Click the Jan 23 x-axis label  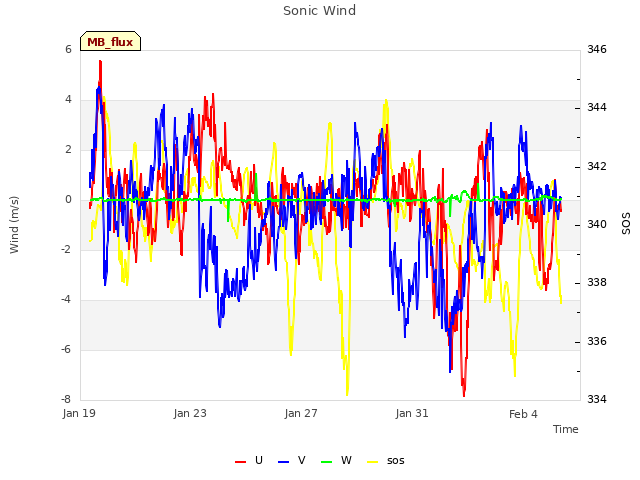(190, 413)
